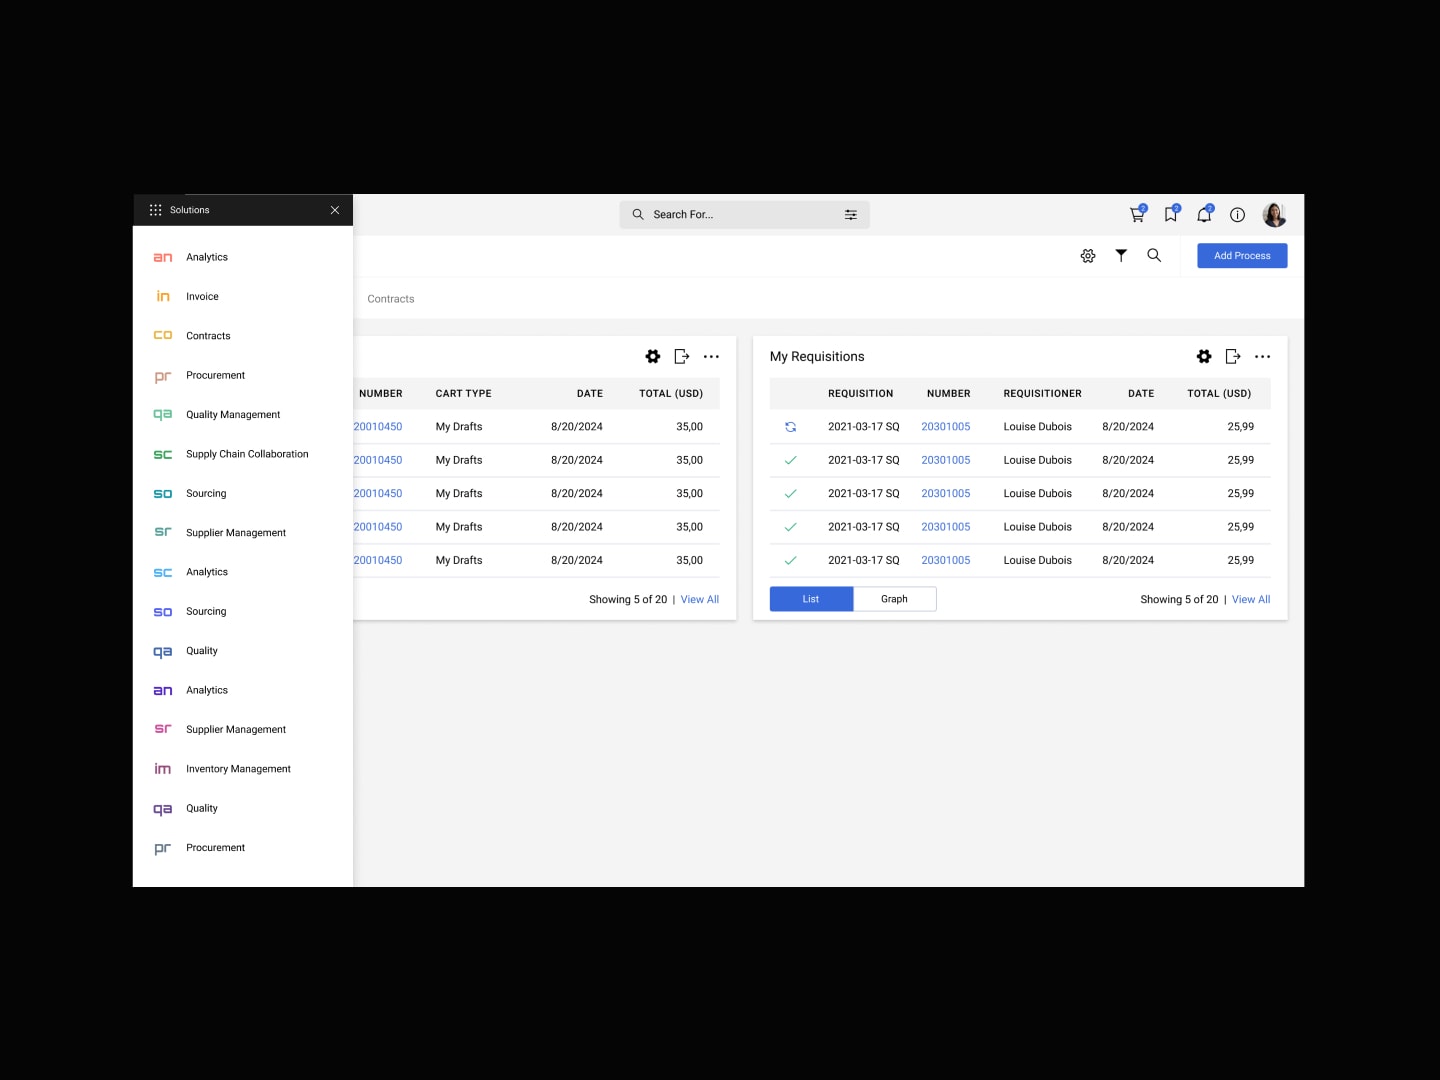Click the orange 'an' Analytics icon
Viewport: 1440px width, 1080px height.
pyautogui.click(x=163, y=258)
